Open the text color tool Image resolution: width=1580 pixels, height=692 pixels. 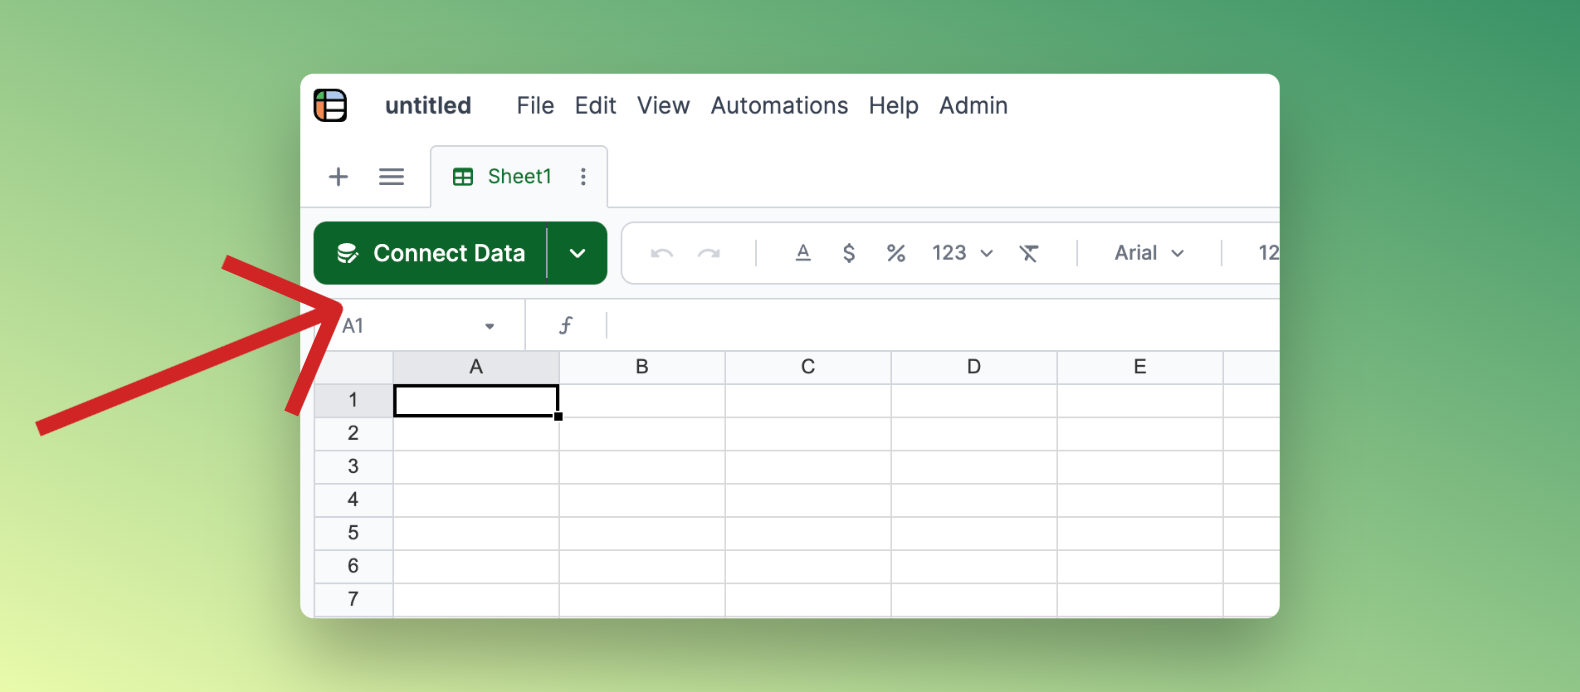(802, 253)
